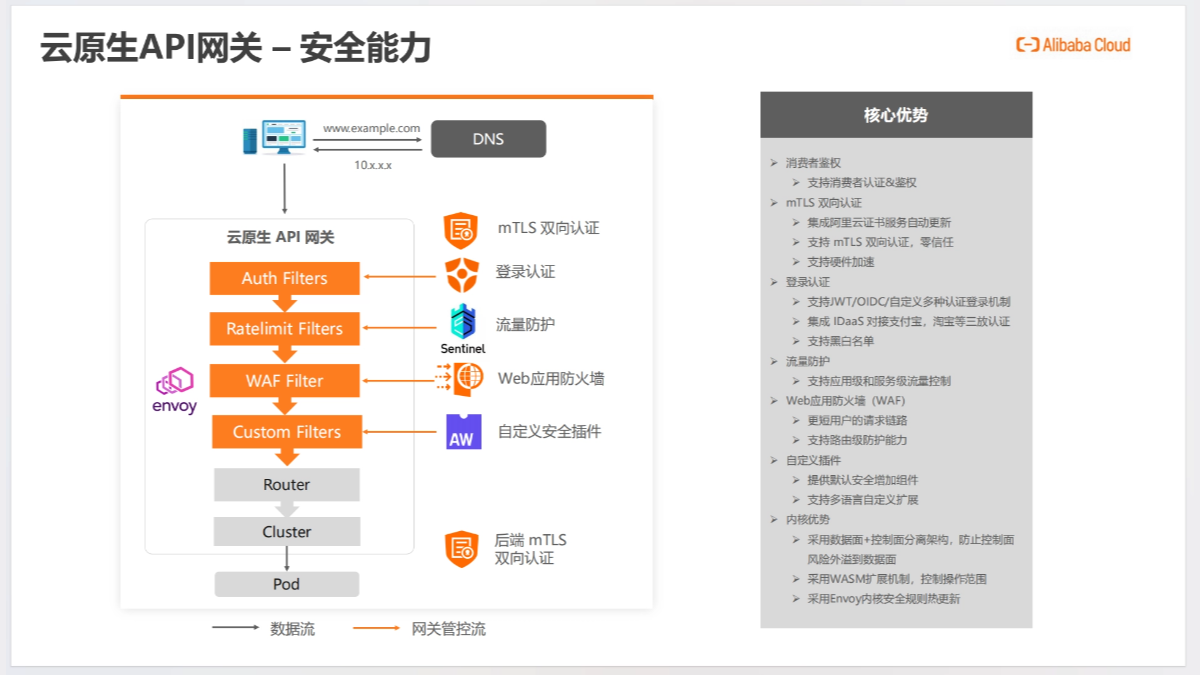Click the Sentinel logo icon

point(463,329)
